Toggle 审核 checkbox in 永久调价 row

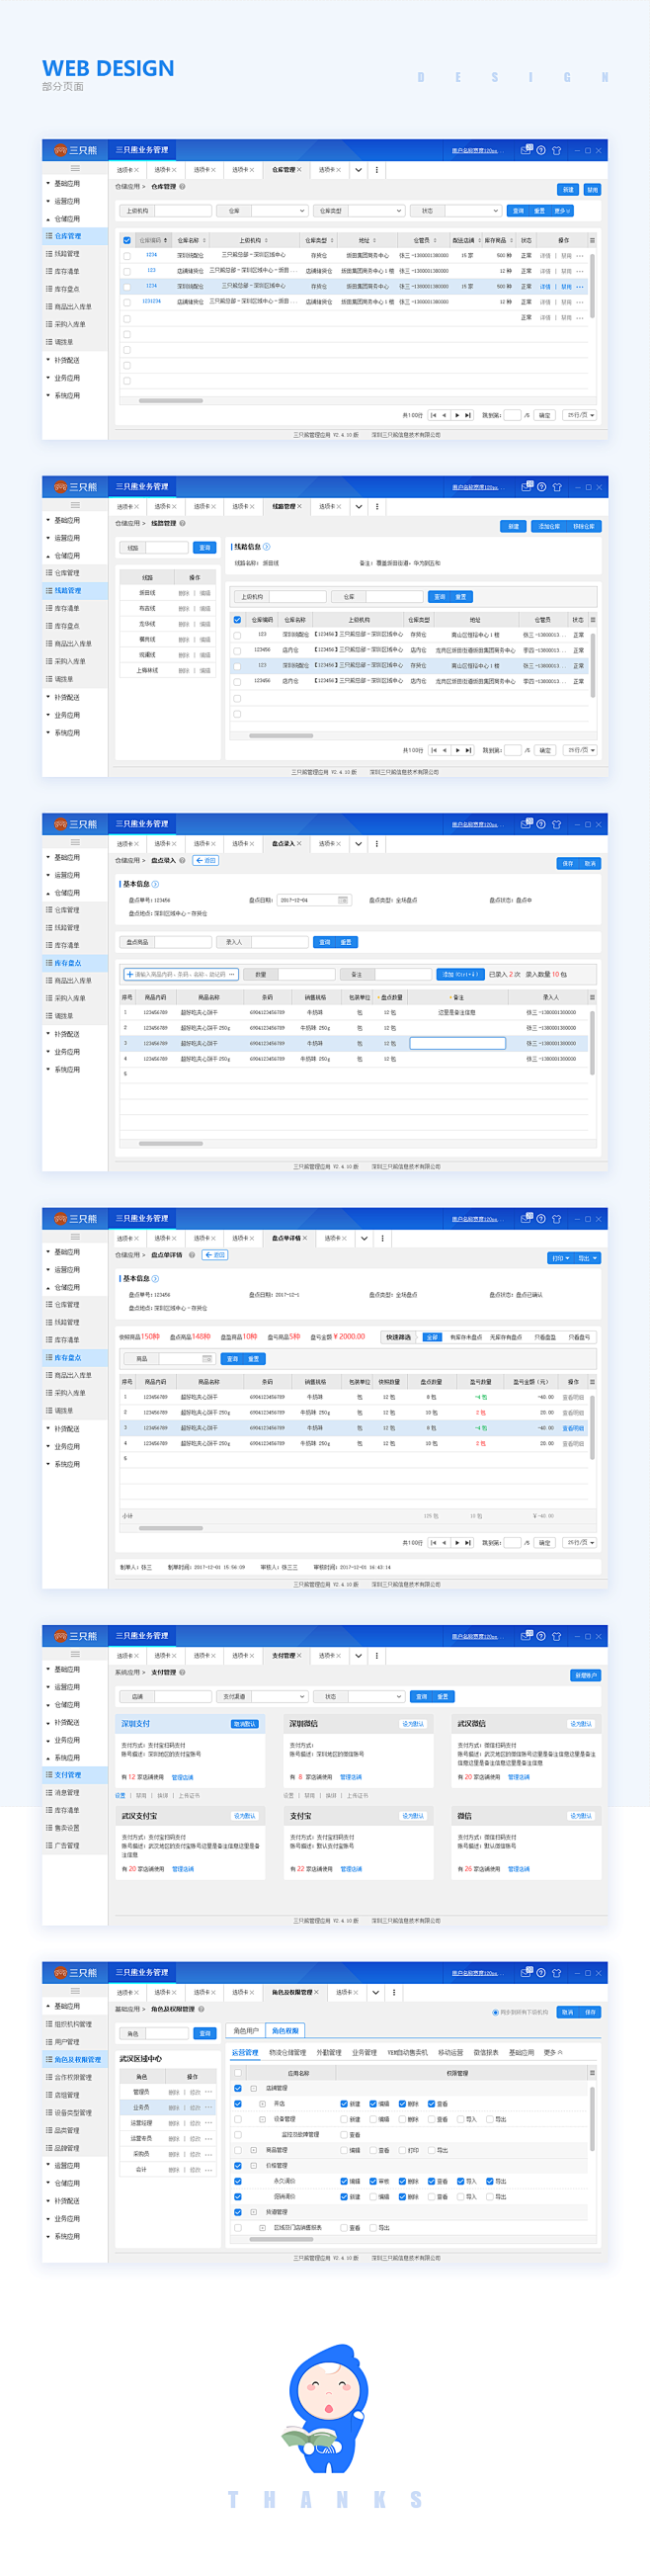(374, 2181)
